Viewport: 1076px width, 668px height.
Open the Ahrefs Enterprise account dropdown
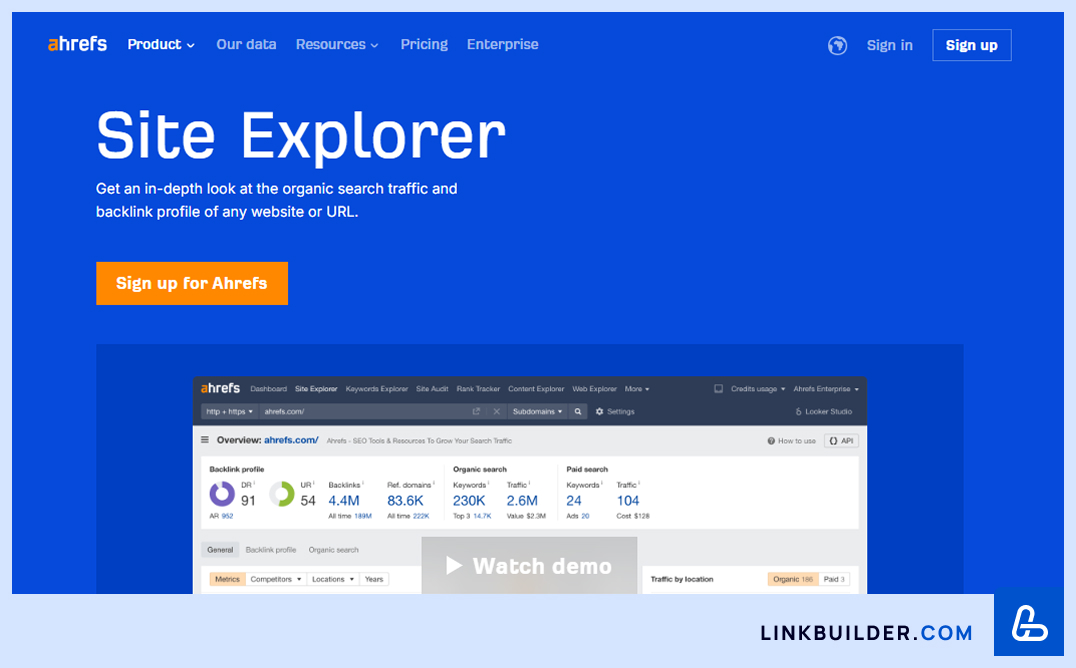click(x=826, y=389)
